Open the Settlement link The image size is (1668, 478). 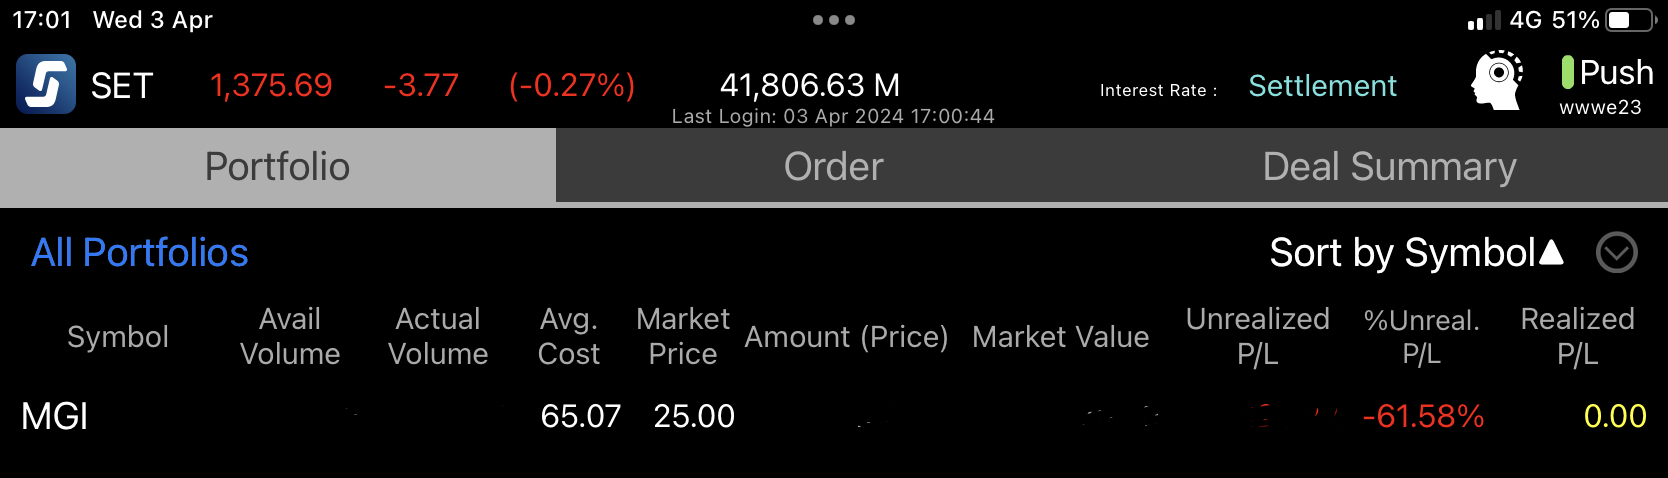[x=1322, y=86]
